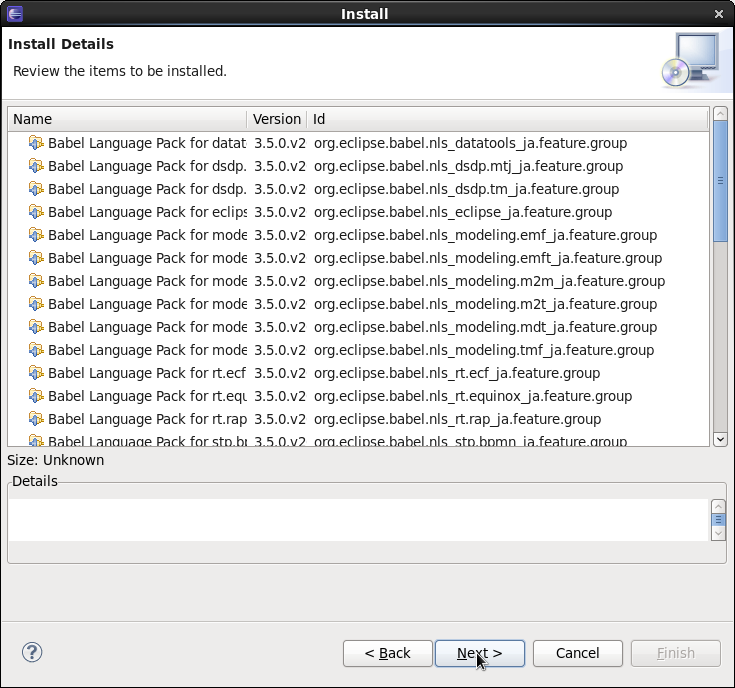
Task: Click the Eclipse icon in title bar
Action: [x=15, y=14]
